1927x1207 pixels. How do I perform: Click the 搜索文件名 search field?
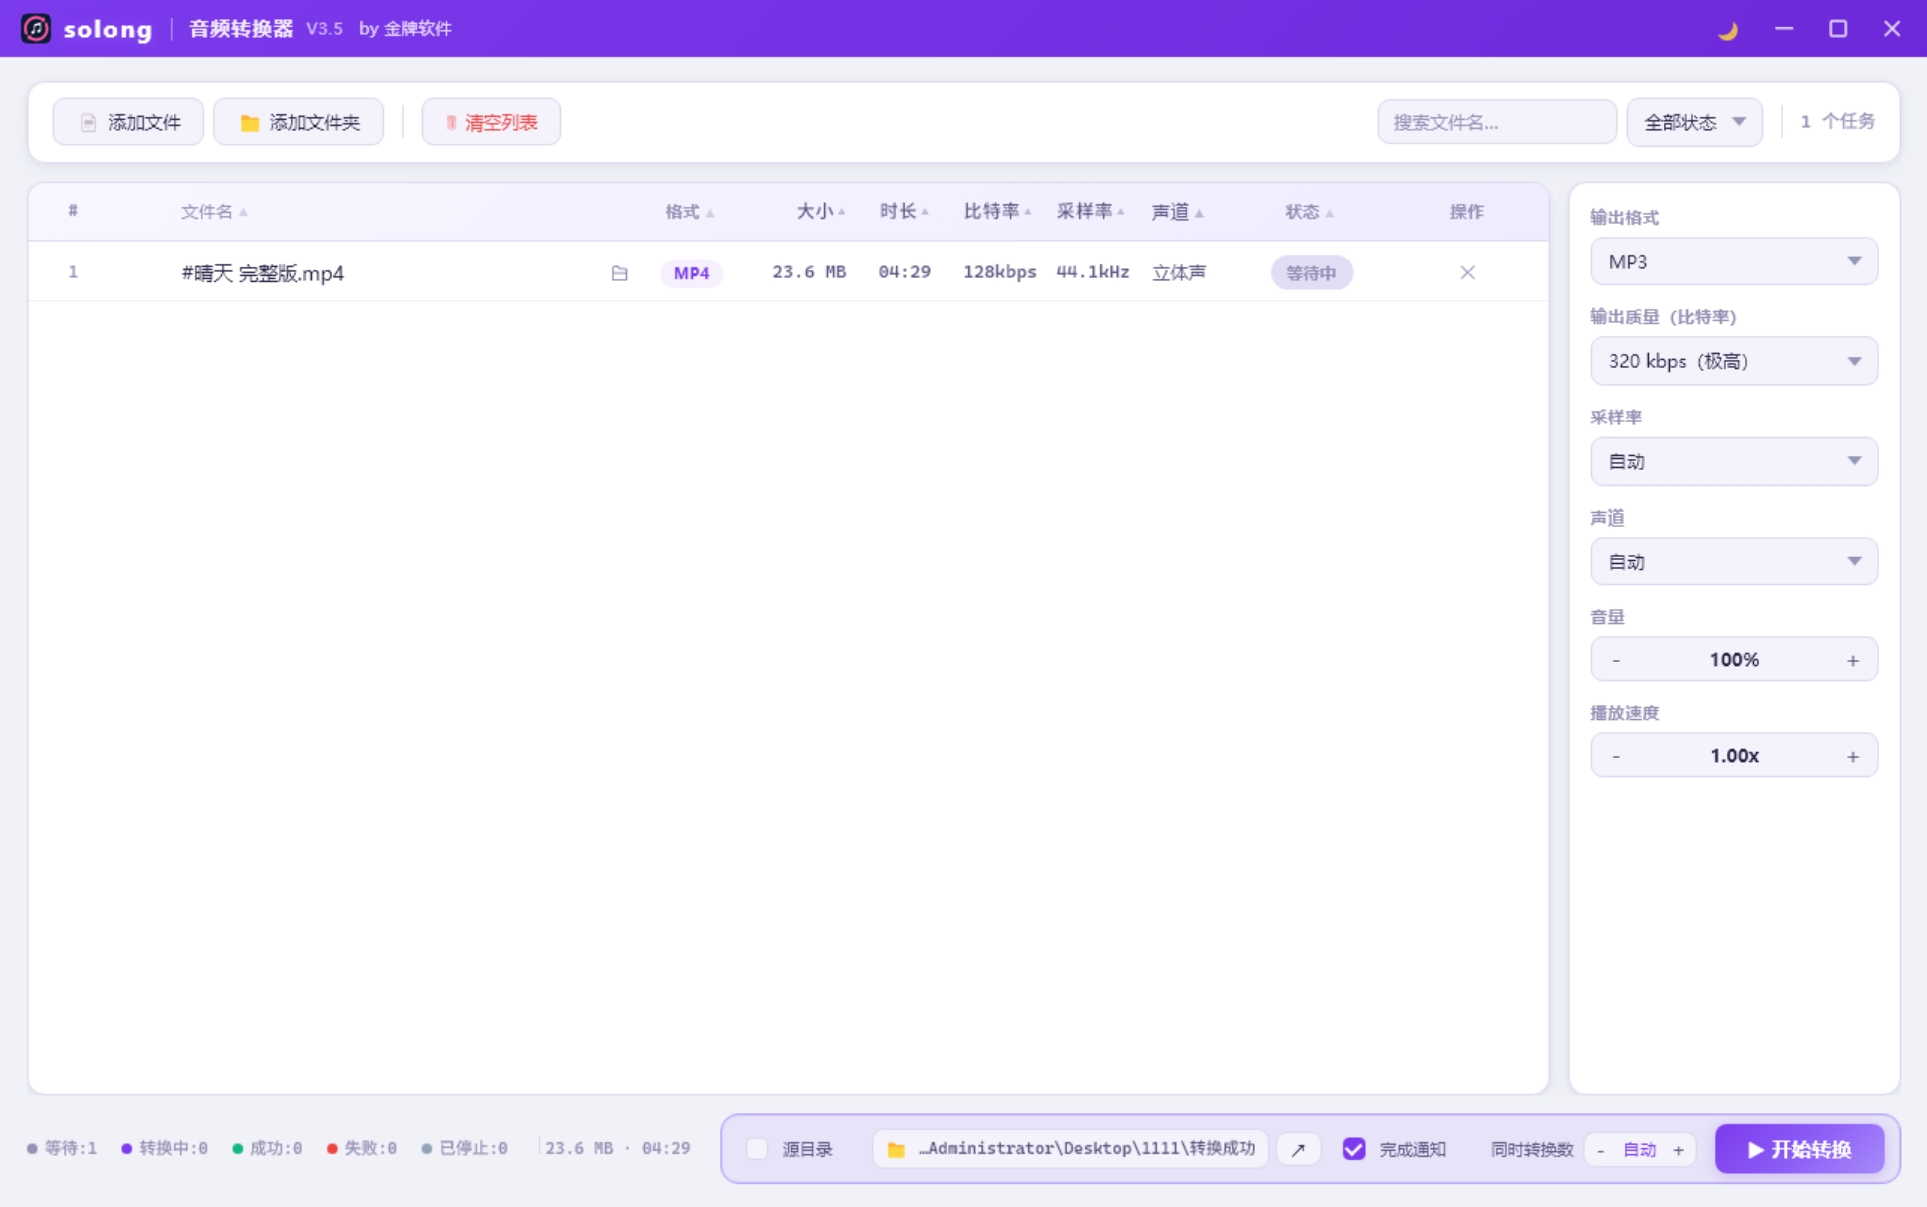1497,122
